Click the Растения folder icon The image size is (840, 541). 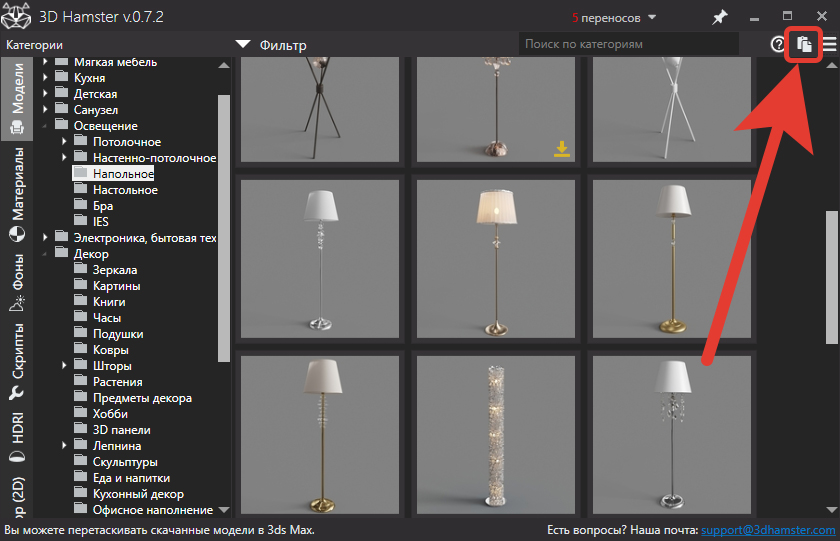80,381
